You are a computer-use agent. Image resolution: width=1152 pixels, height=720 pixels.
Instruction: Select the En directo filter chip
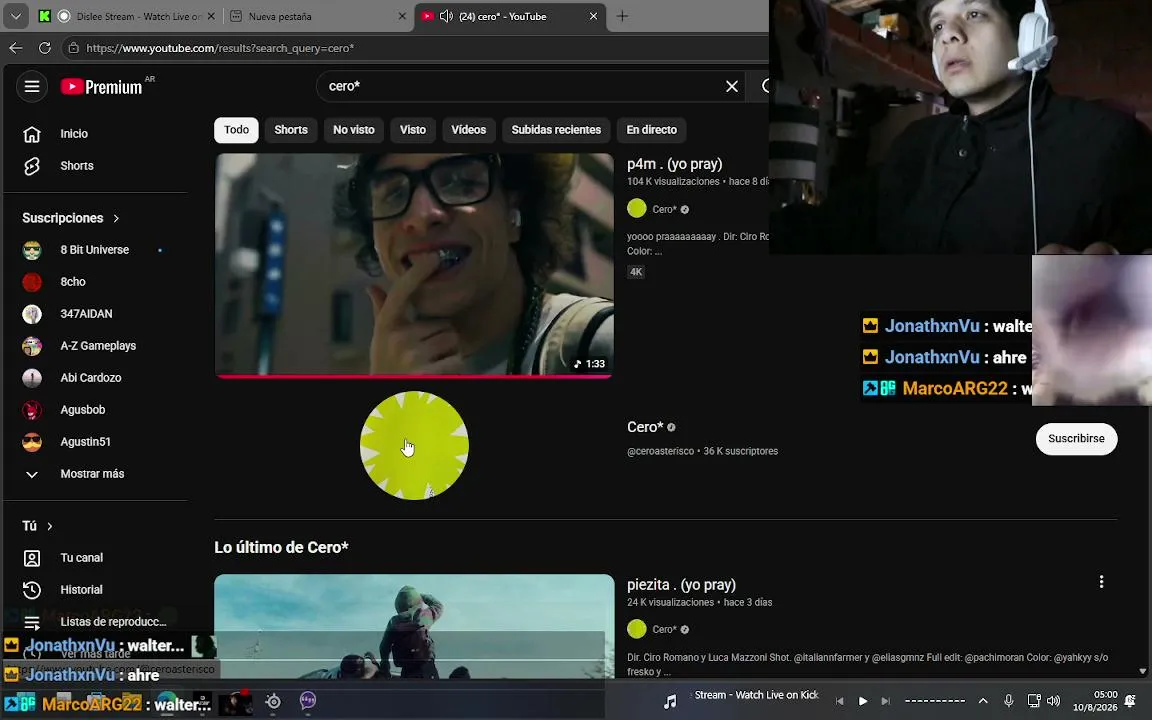click(x=651, y=130)
